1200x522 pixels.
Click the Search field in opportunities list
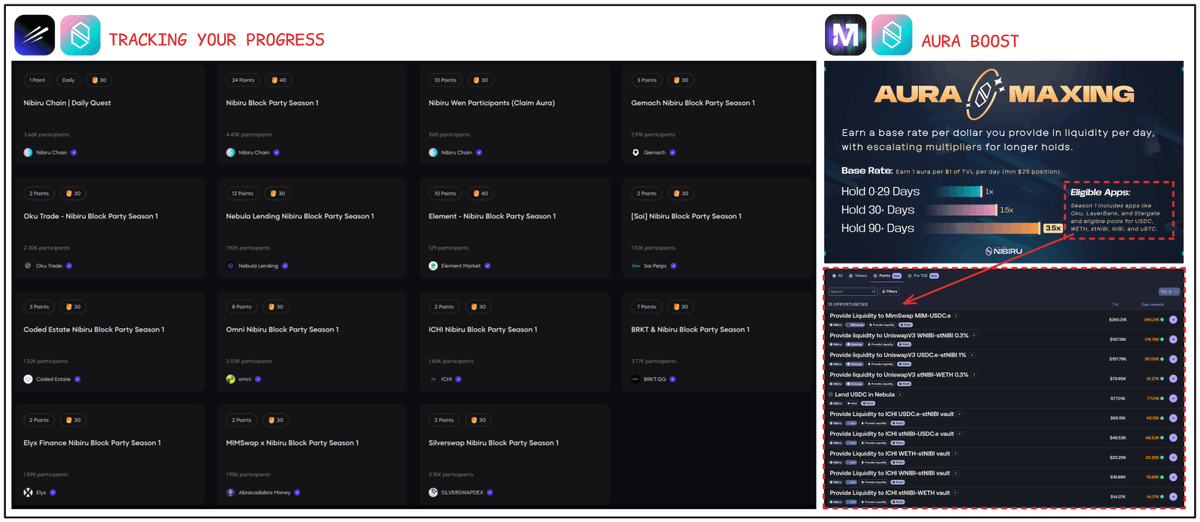point(853,291)
